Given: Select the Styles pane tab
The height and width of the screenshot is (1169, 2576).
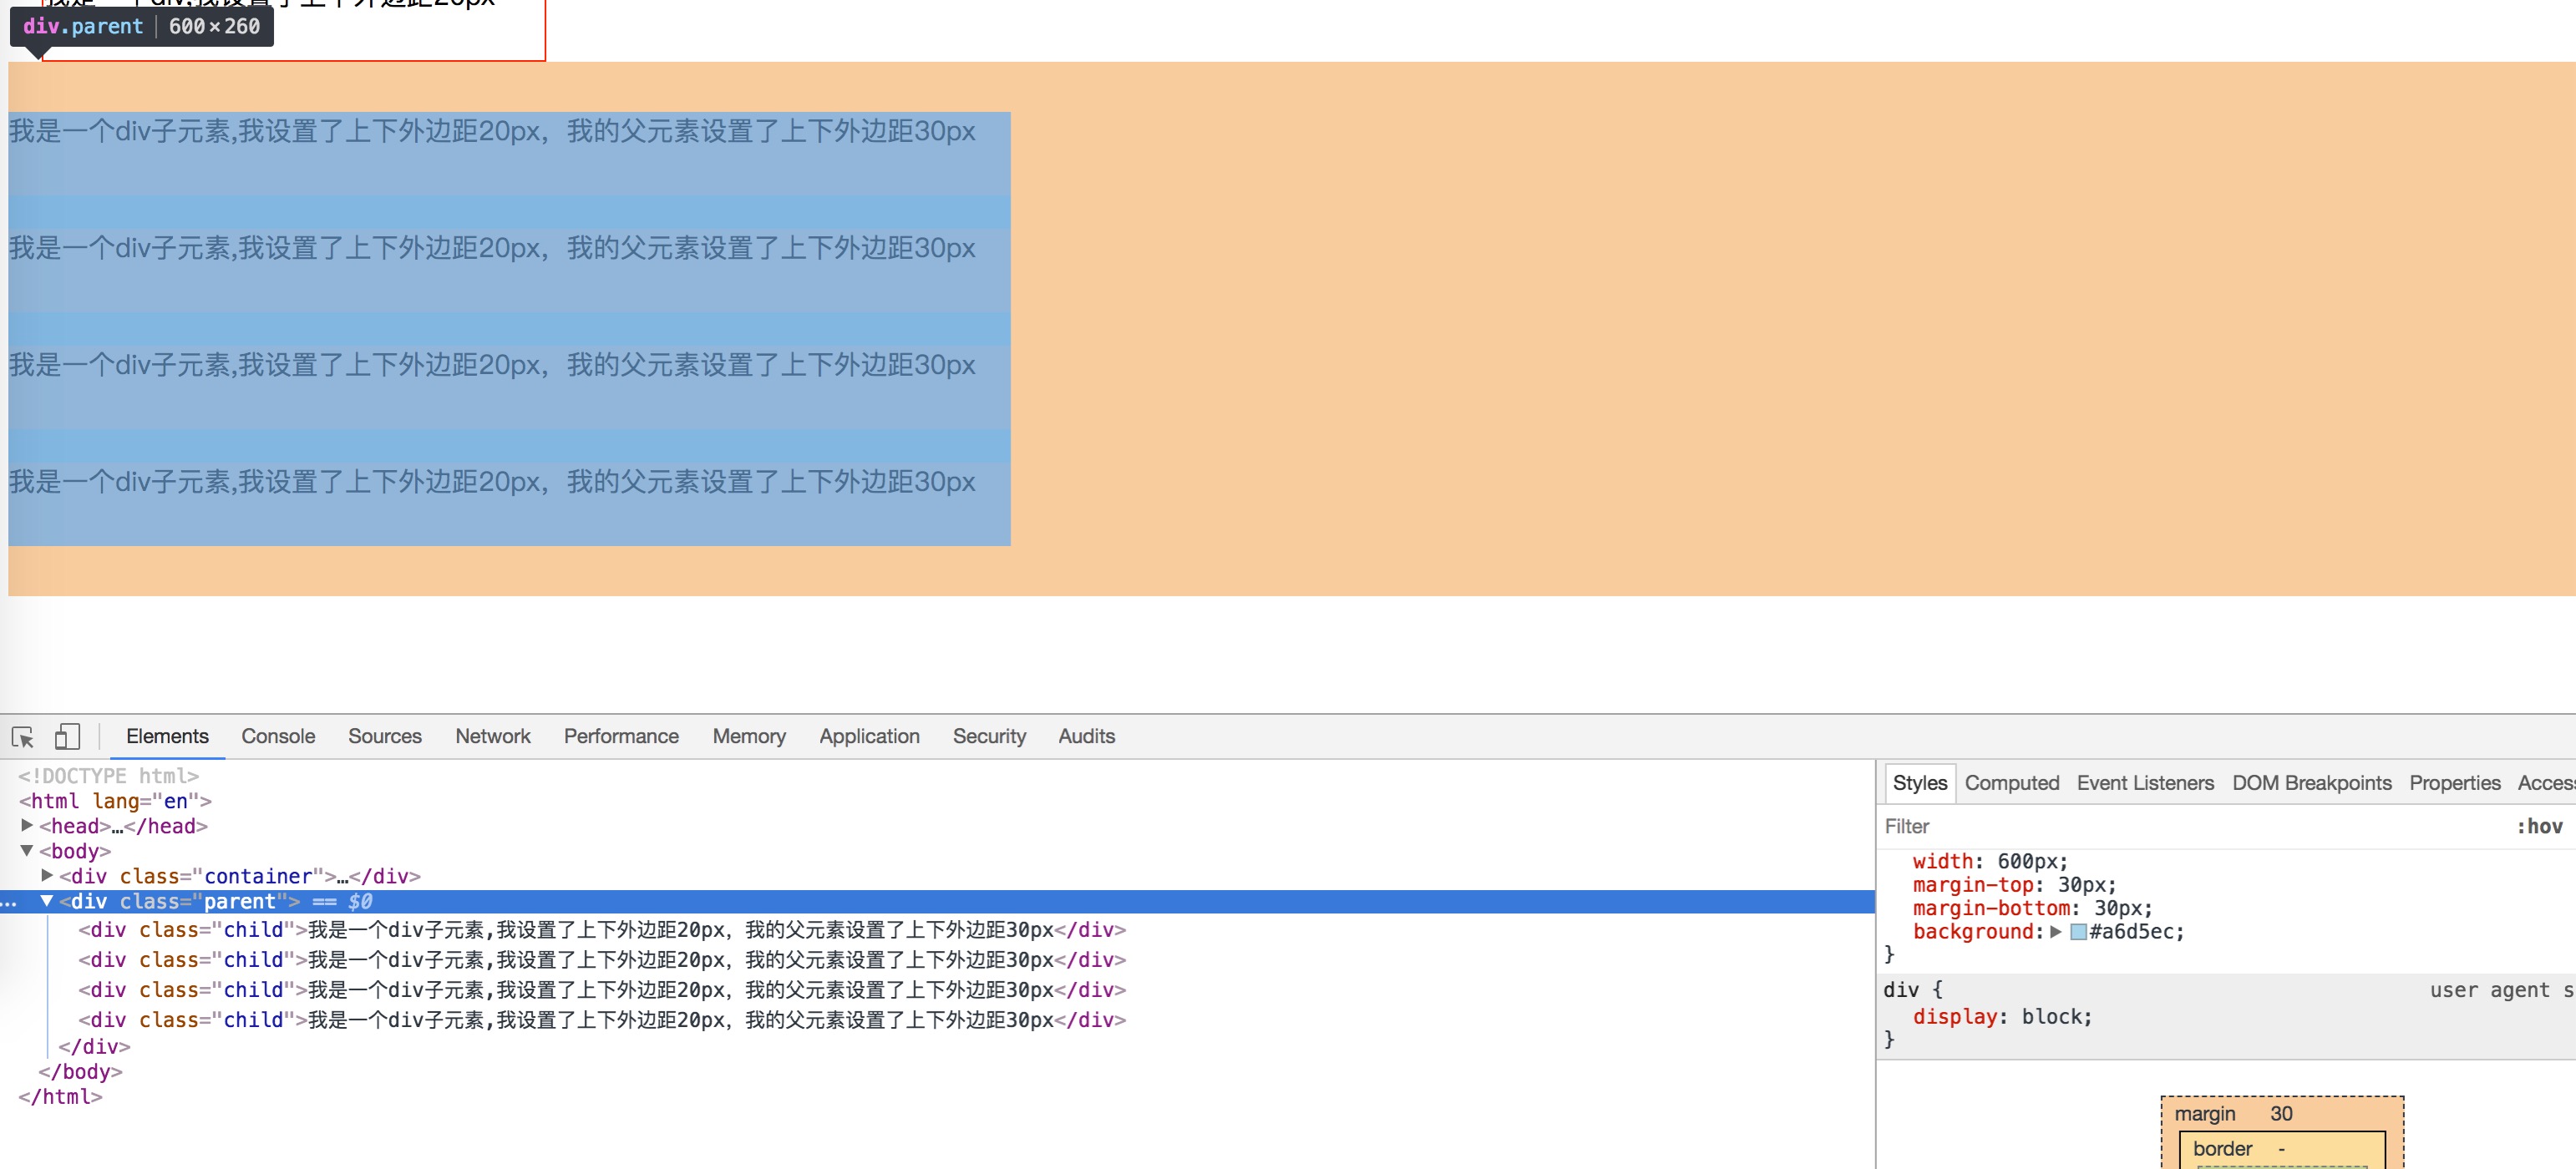Looking at the screenshot, I should point(1919,783).
